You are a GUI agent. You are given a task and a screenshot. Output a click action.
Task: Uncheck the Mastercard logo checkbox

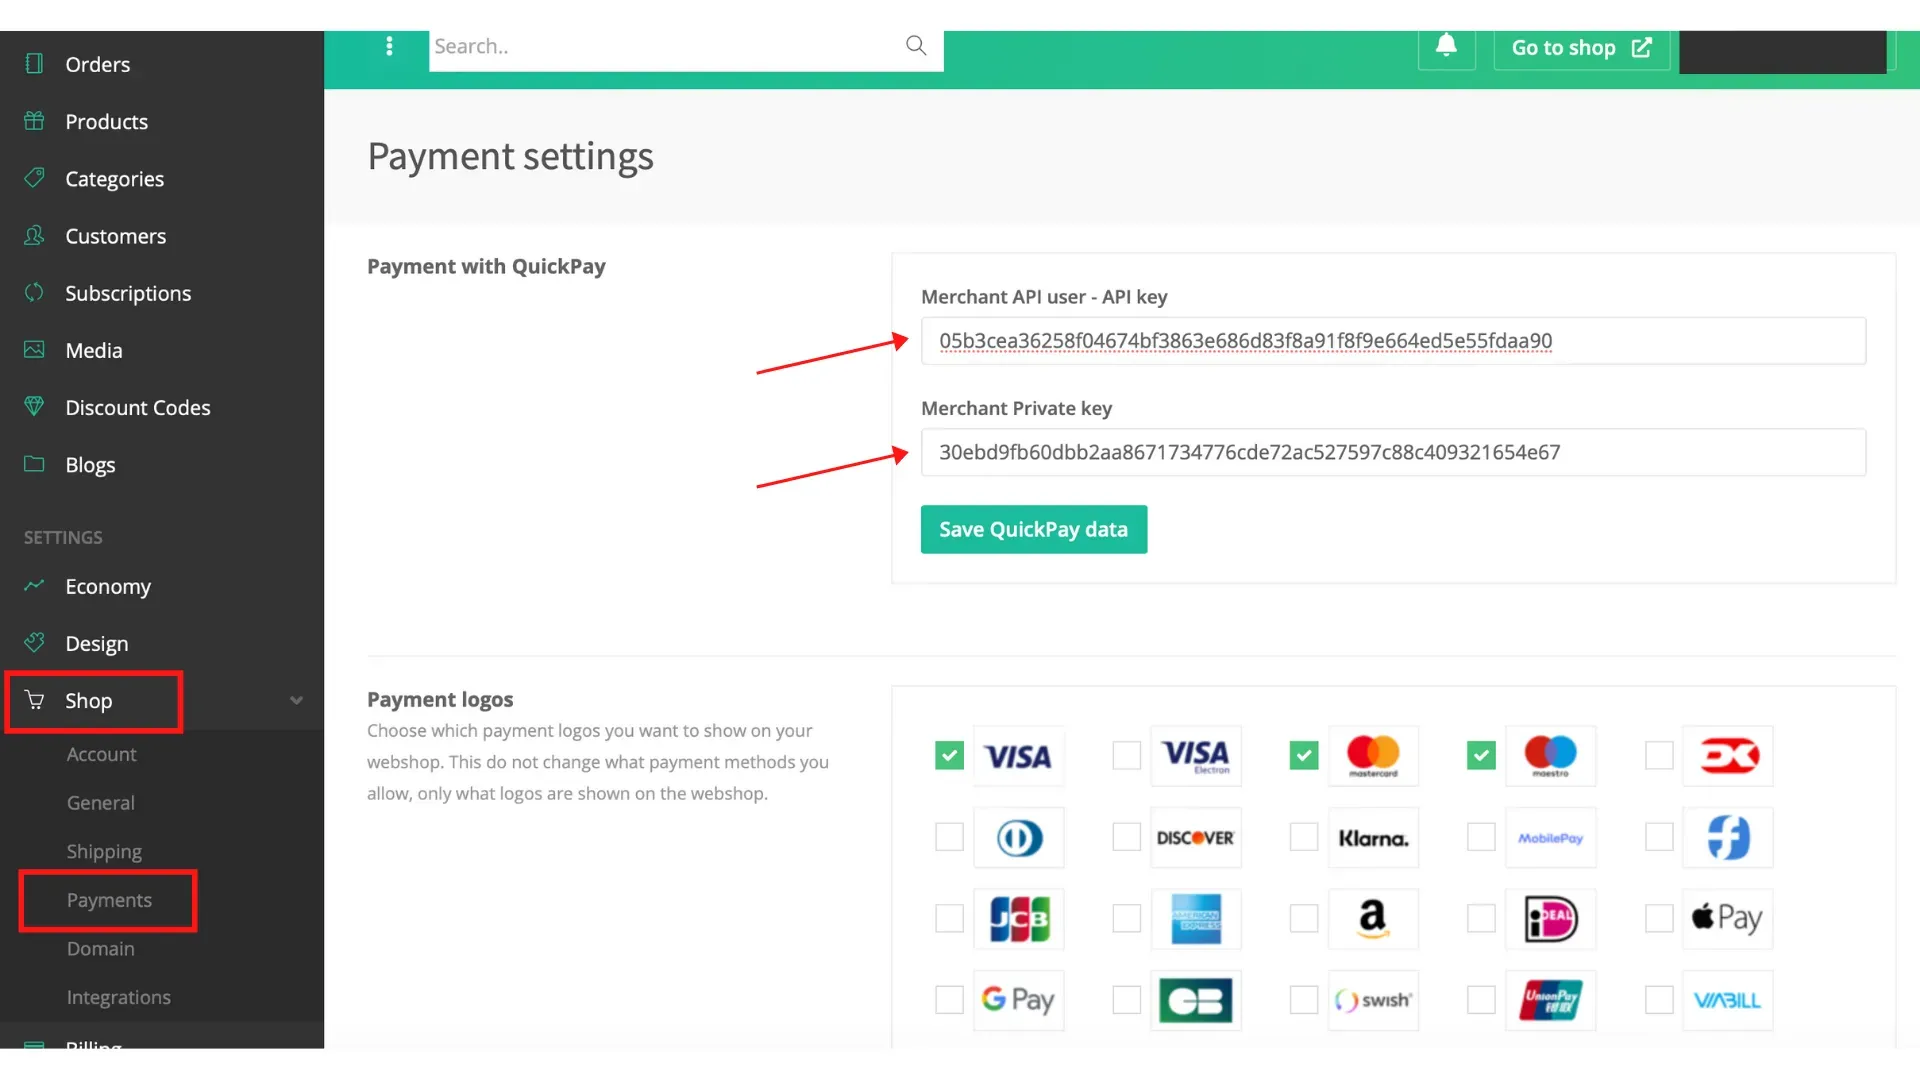1304,755
